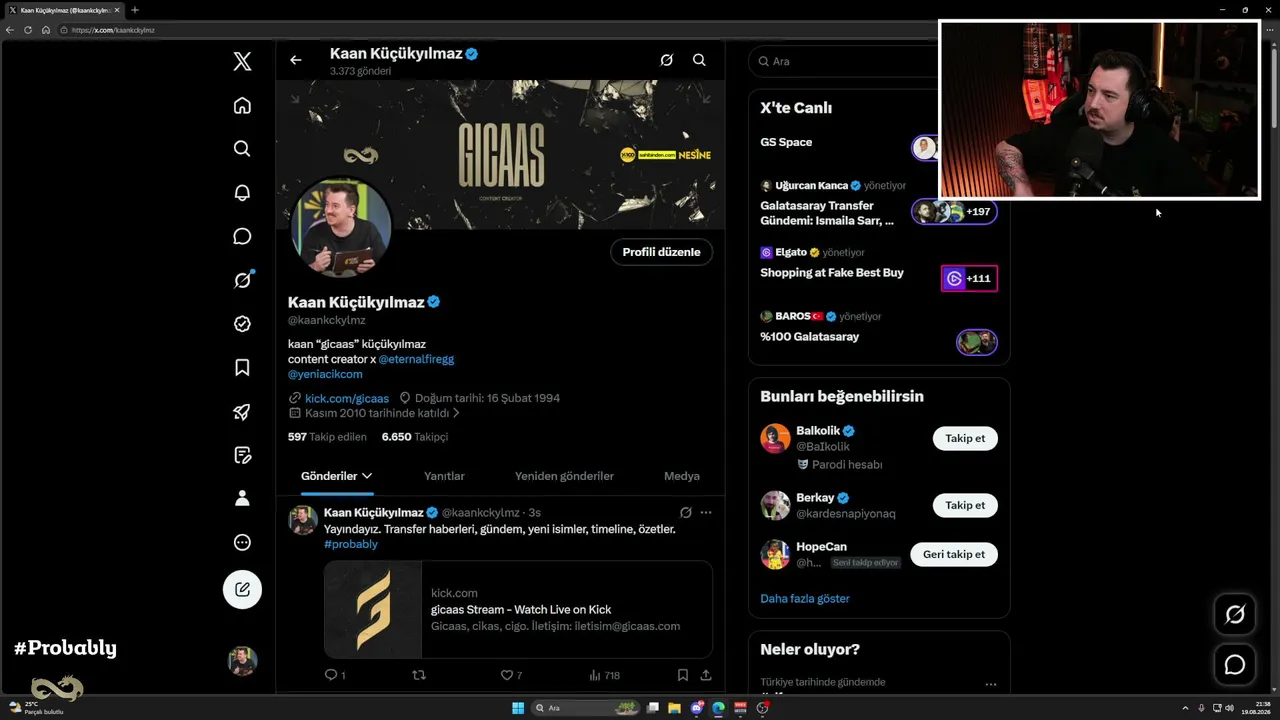Open Messages chat bubble icon in sidebar
The image size is (1280, 720).
tap(242, 236)
